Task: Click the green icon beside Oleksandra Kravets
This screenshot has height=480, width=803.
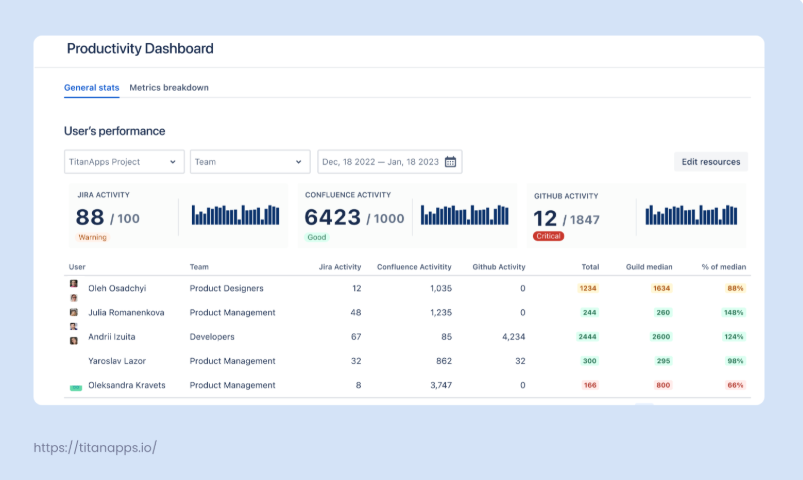Action: [75, 387]
